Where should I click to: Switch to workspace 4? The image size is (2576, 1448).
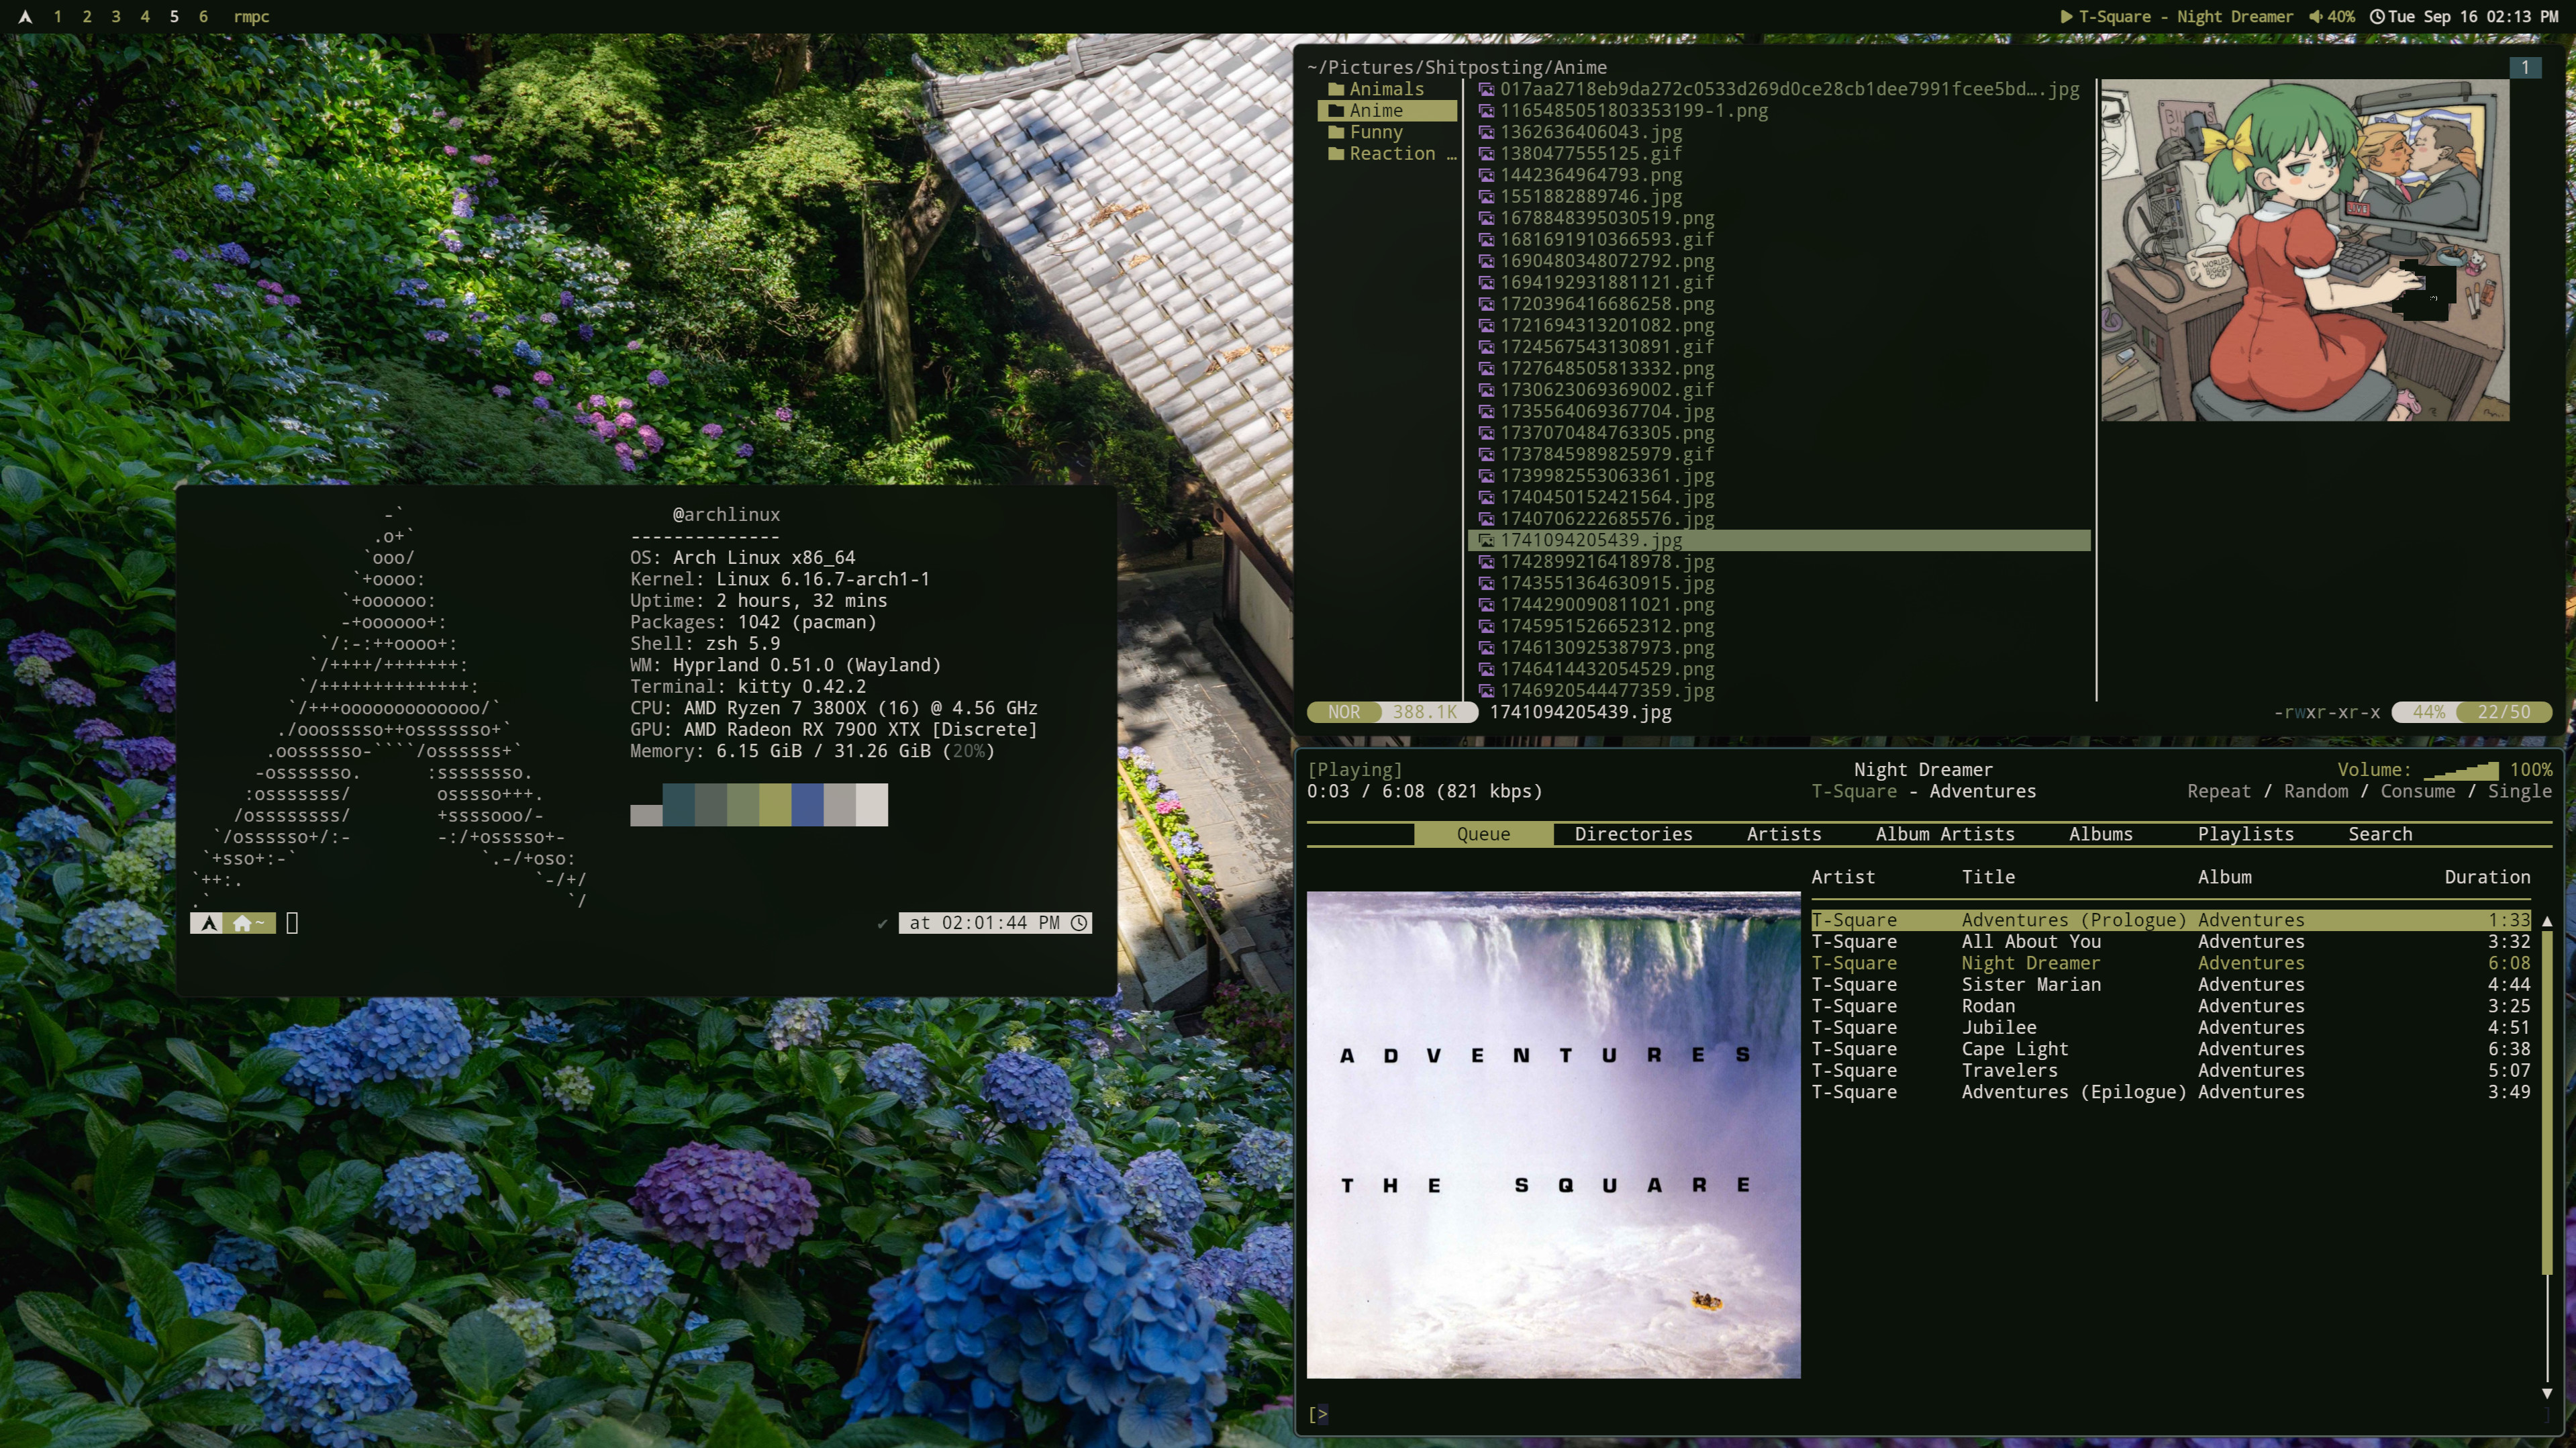tap(145, 16)
